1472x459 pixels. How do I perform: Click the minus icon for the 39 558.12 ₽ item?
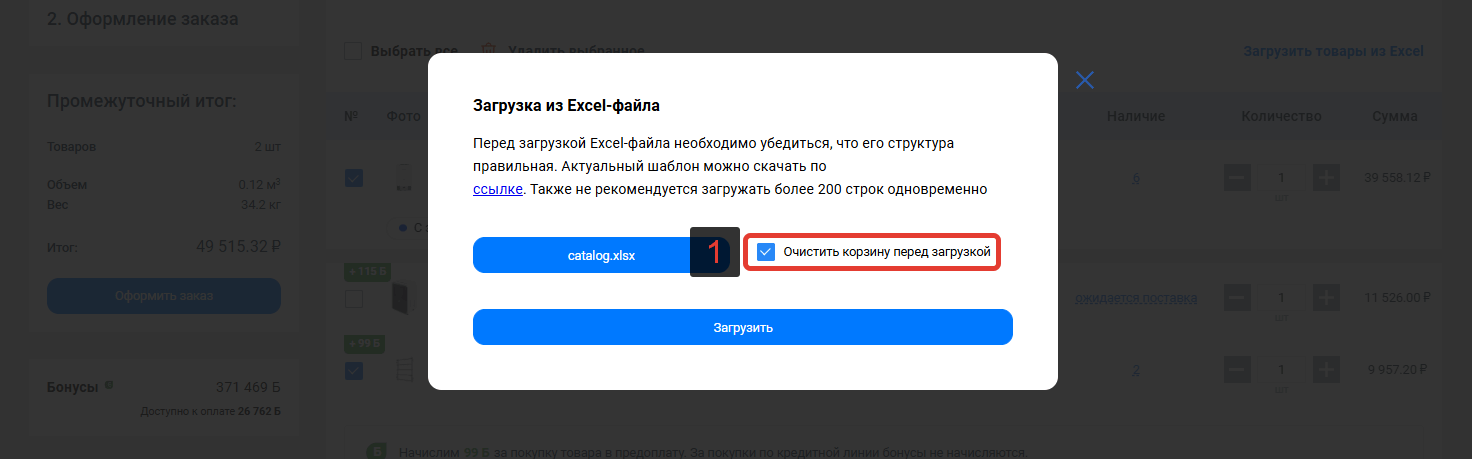point(1237,179)
